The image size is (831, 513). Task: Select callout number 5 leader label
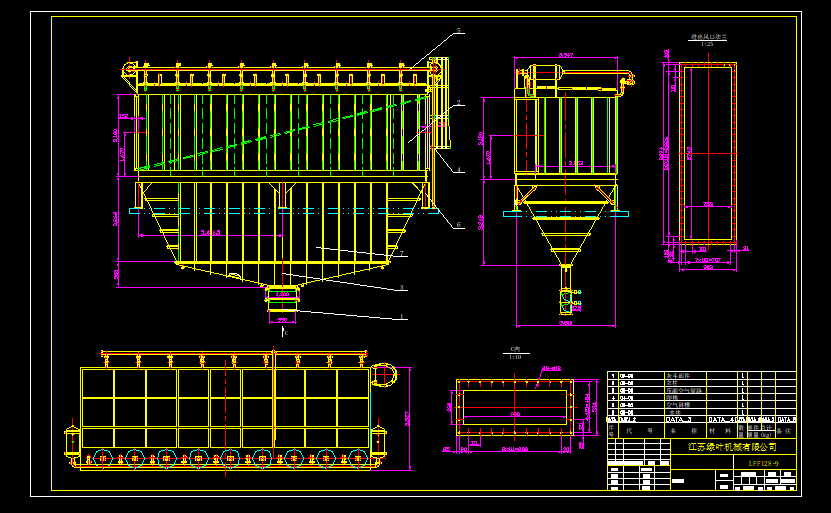459,31
